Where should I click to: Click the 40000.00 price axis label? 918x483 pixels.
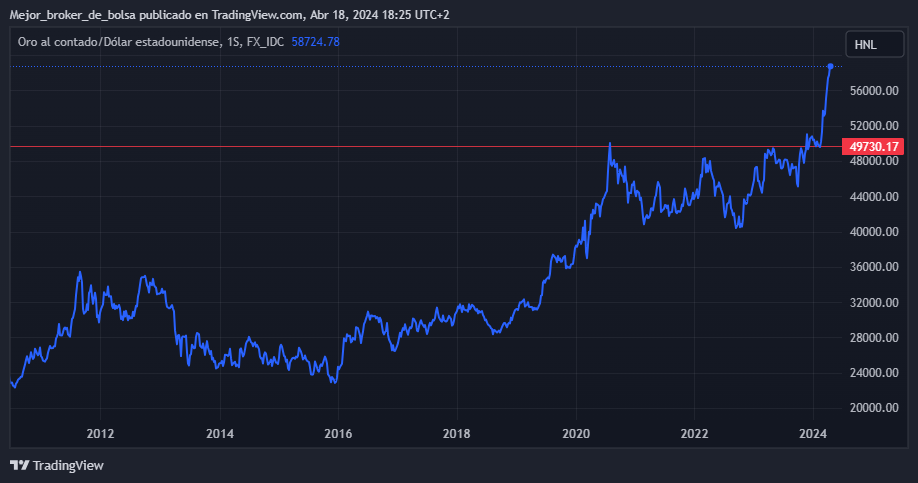(x=874, y=232)
